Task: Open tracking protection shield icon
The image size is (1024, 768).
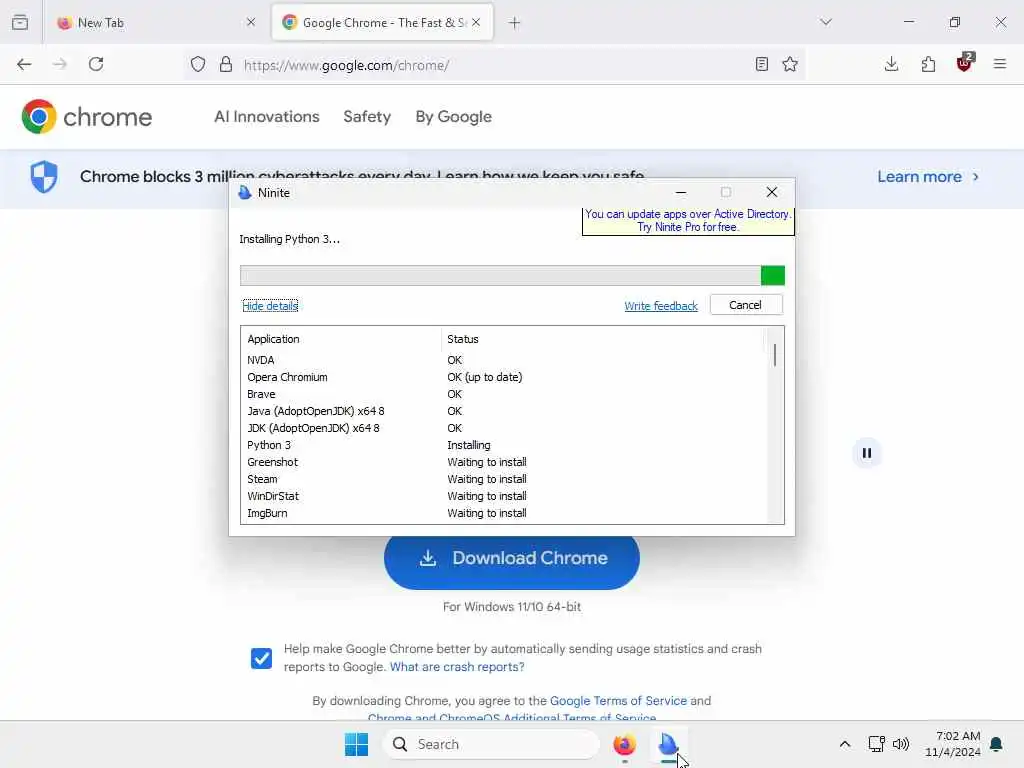Action: (x=198, y=64)
